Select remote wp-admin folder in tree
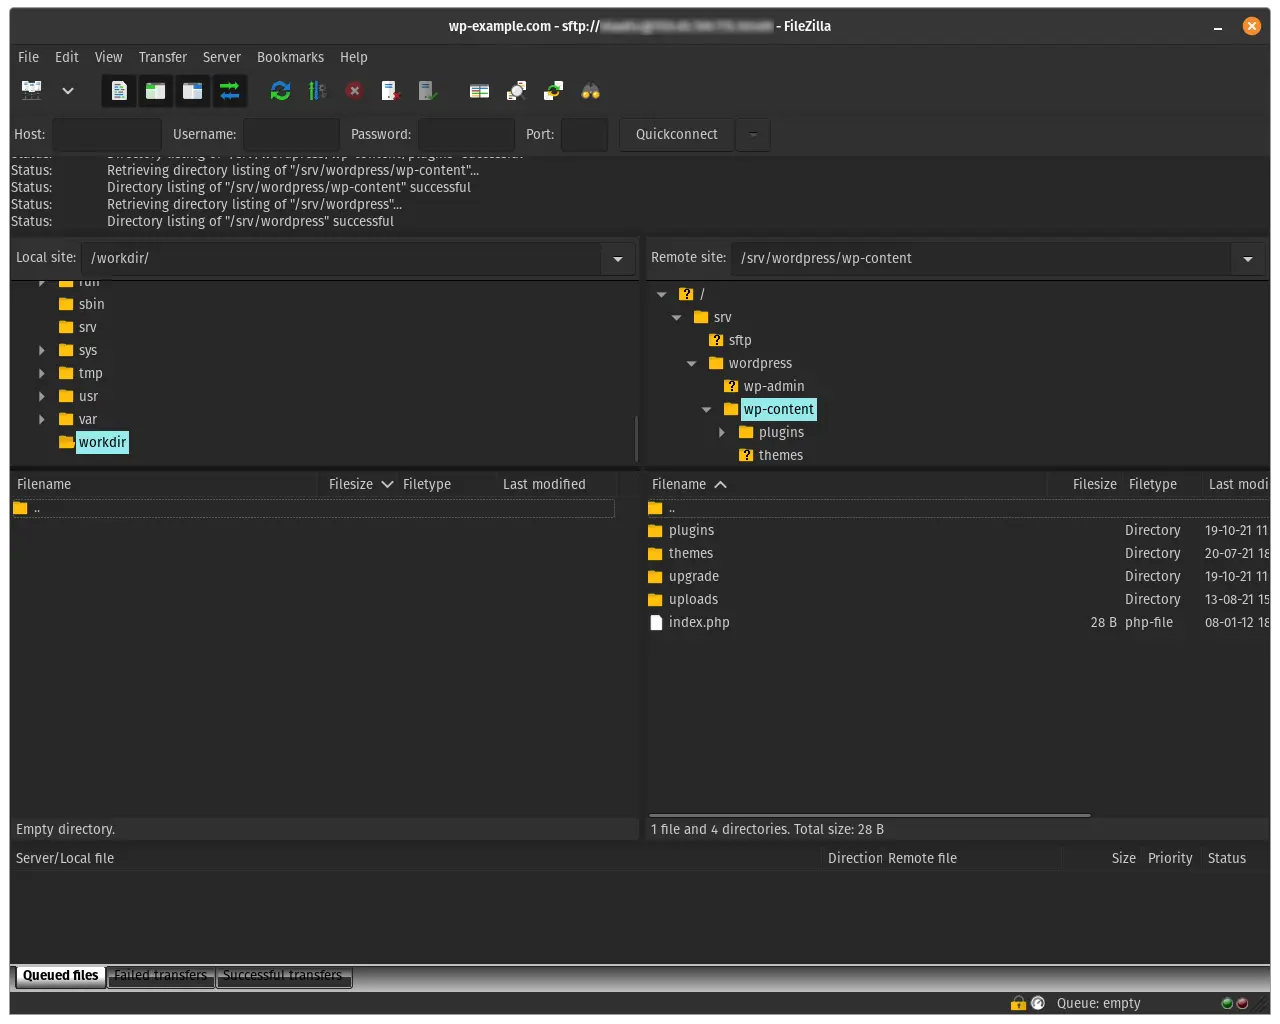The height and width of the screenshot is (1024, 1280). (774, 386)
